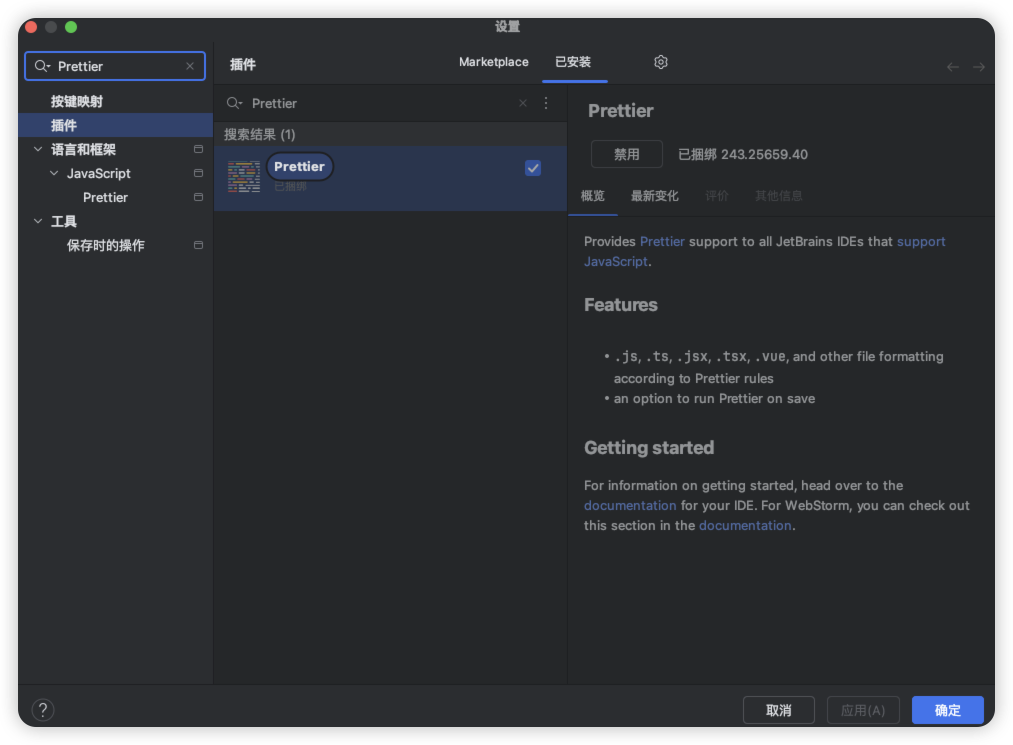Collapse the 语言和框架 tree node
Viewport: 1013px width, 745px height.
pyautogui.click(x=38, y=149)
